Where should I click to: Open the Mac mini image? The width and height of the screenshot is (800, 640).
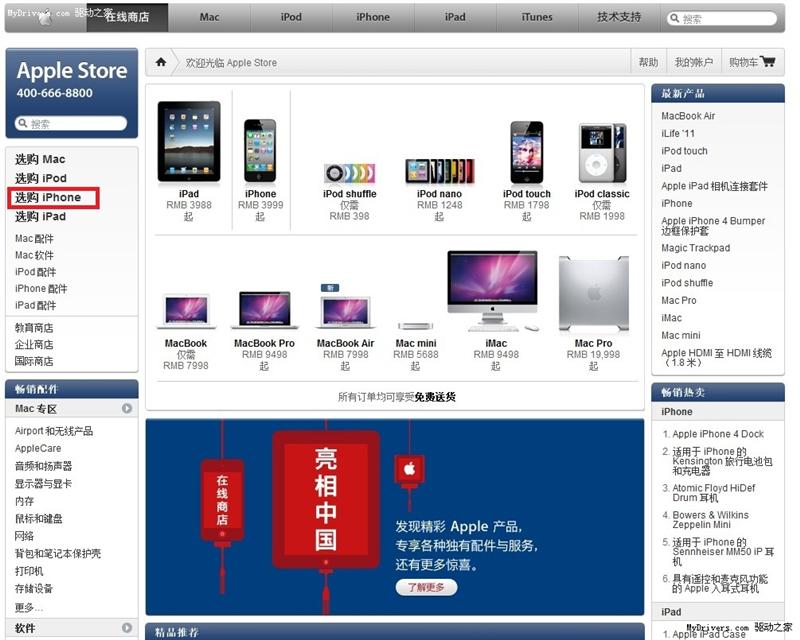tap(416, 326)
